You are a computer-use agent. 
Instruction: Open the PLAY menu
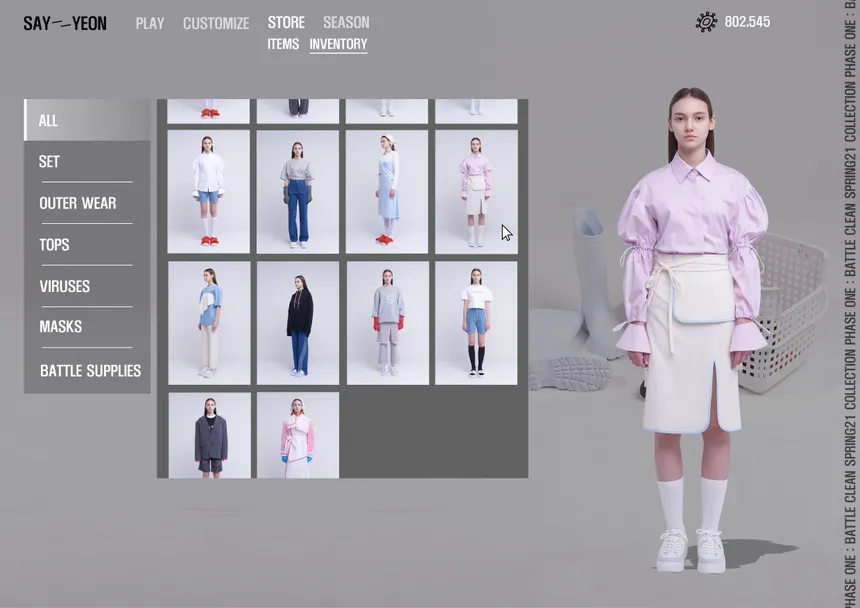pyautogui.click(x=150, y=23)
